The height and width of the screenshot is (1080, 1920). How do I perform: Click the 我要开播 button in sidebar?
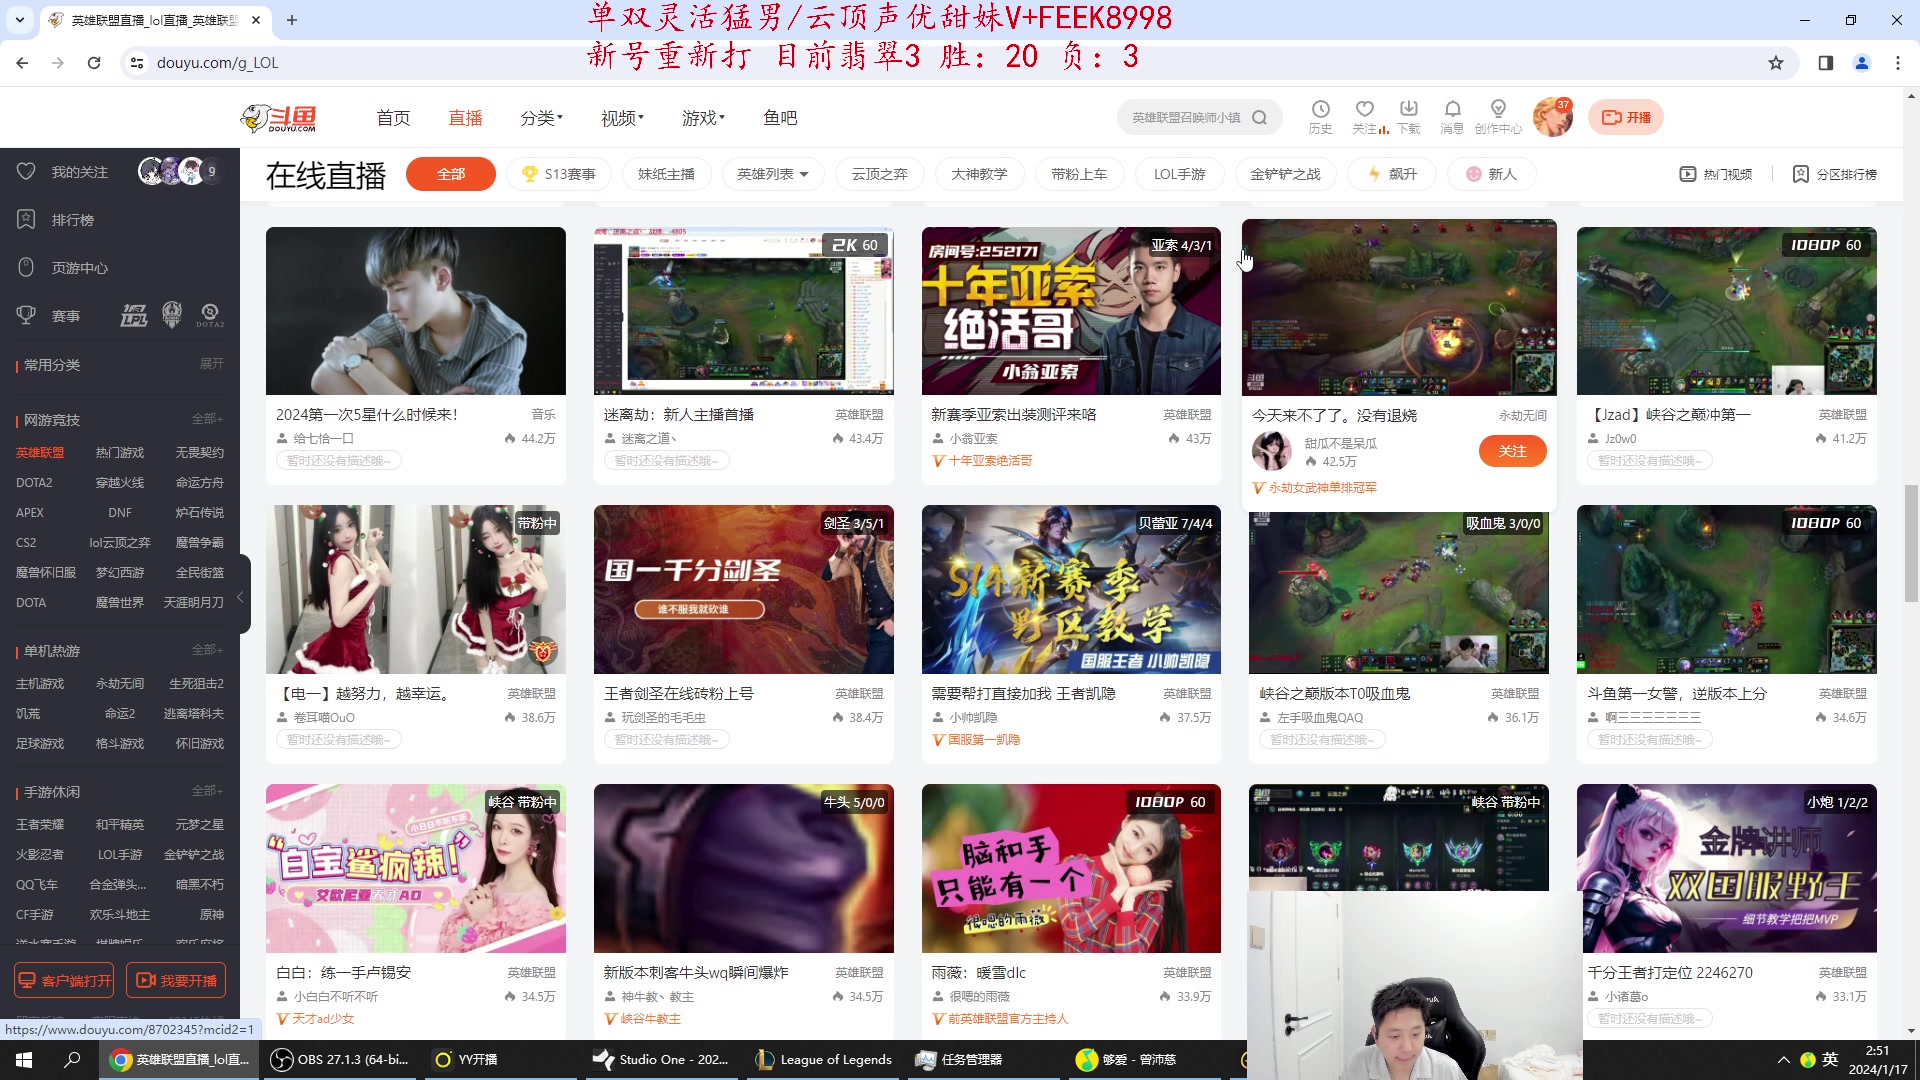(x=176, y=981)
